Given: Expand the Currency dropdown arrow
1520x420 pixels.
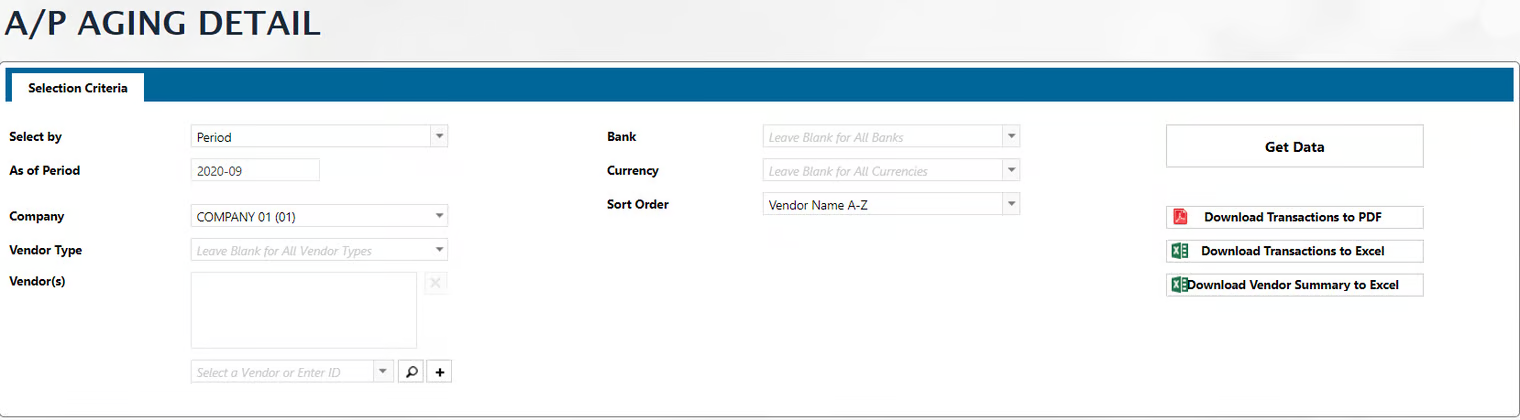Looking at the screenshot, I should (1010, 171).
